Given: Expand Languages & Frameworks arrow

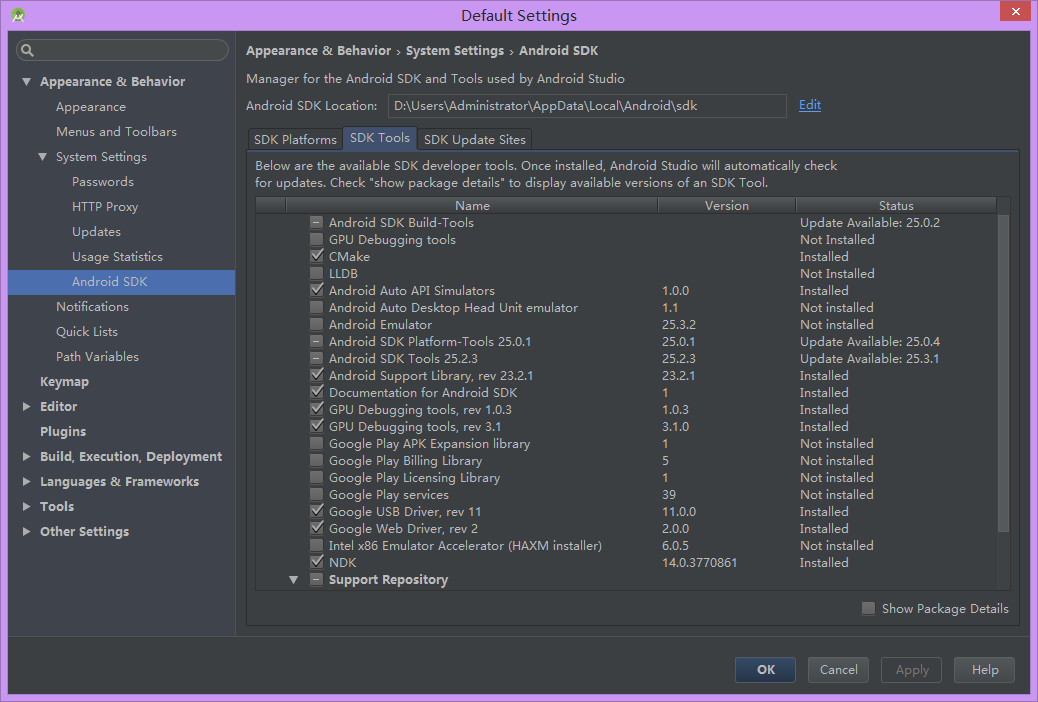Looking at the screenshot, I should [26, 481].
